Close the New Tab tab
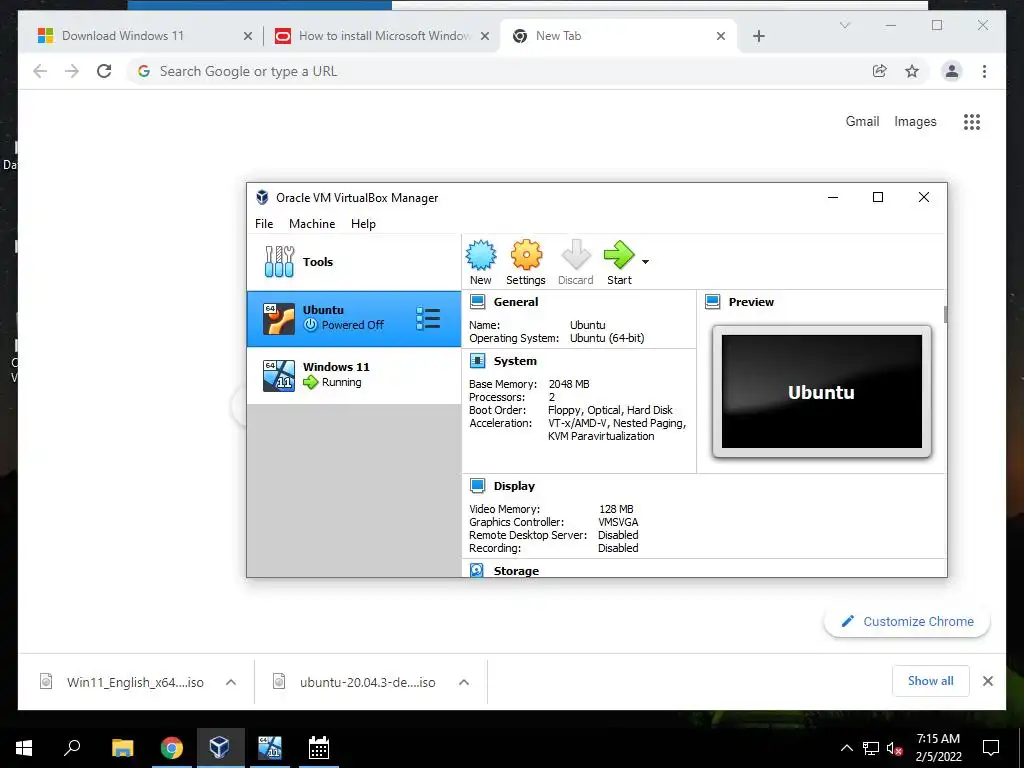This screenshot has width=1024, height=768. (x=721, y=36)
